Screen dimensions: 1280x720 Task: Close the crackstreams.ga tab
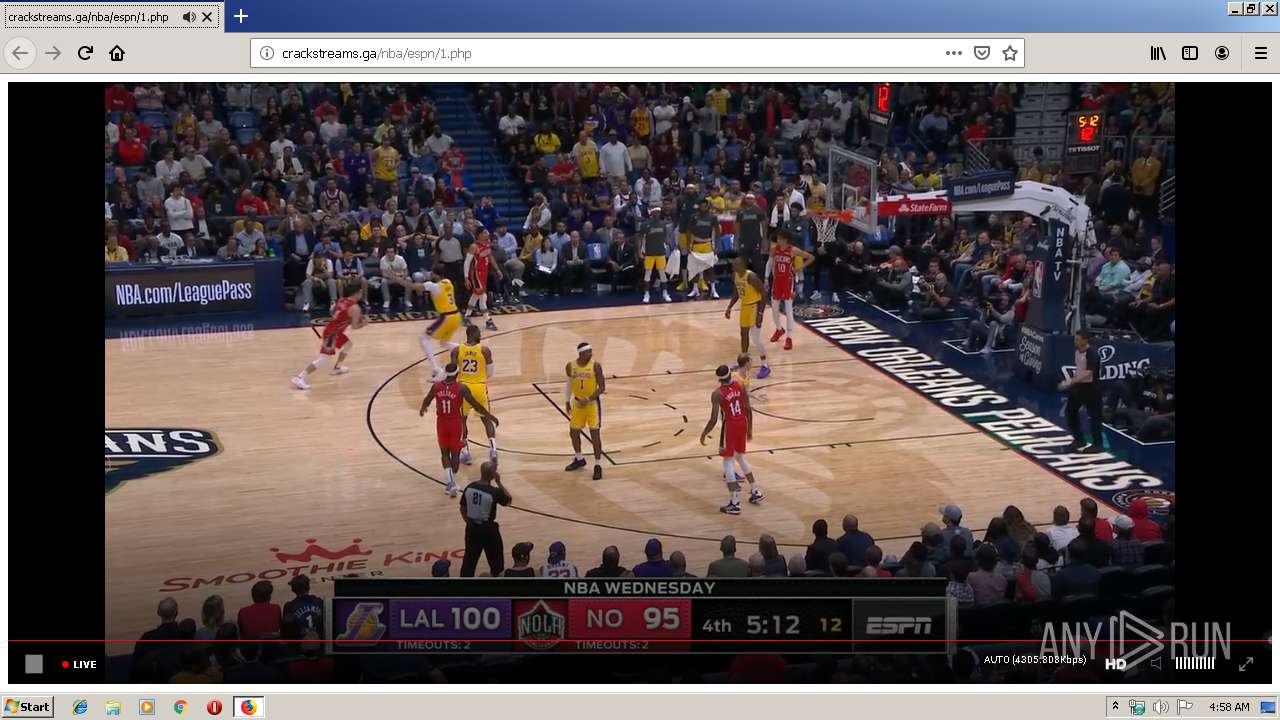207,17
